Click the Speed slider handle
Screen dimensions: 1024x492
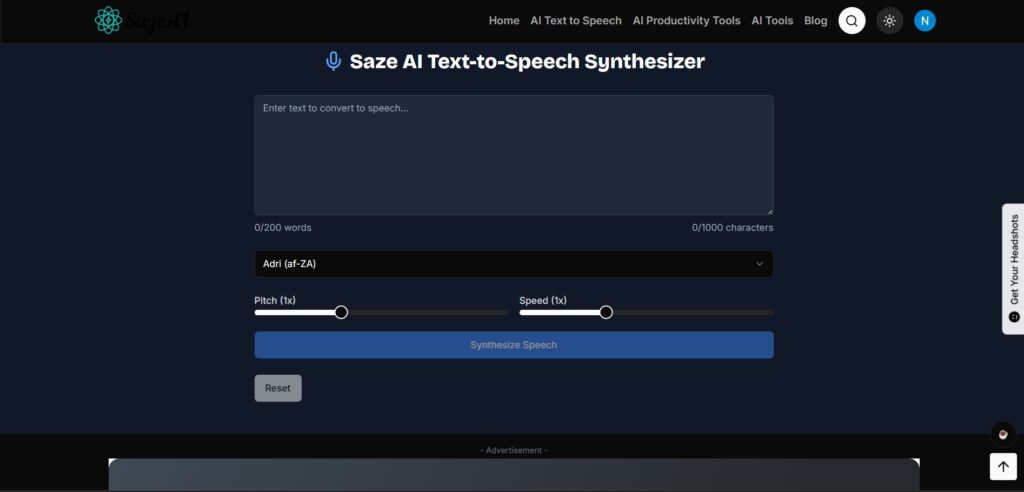point(606,312)
